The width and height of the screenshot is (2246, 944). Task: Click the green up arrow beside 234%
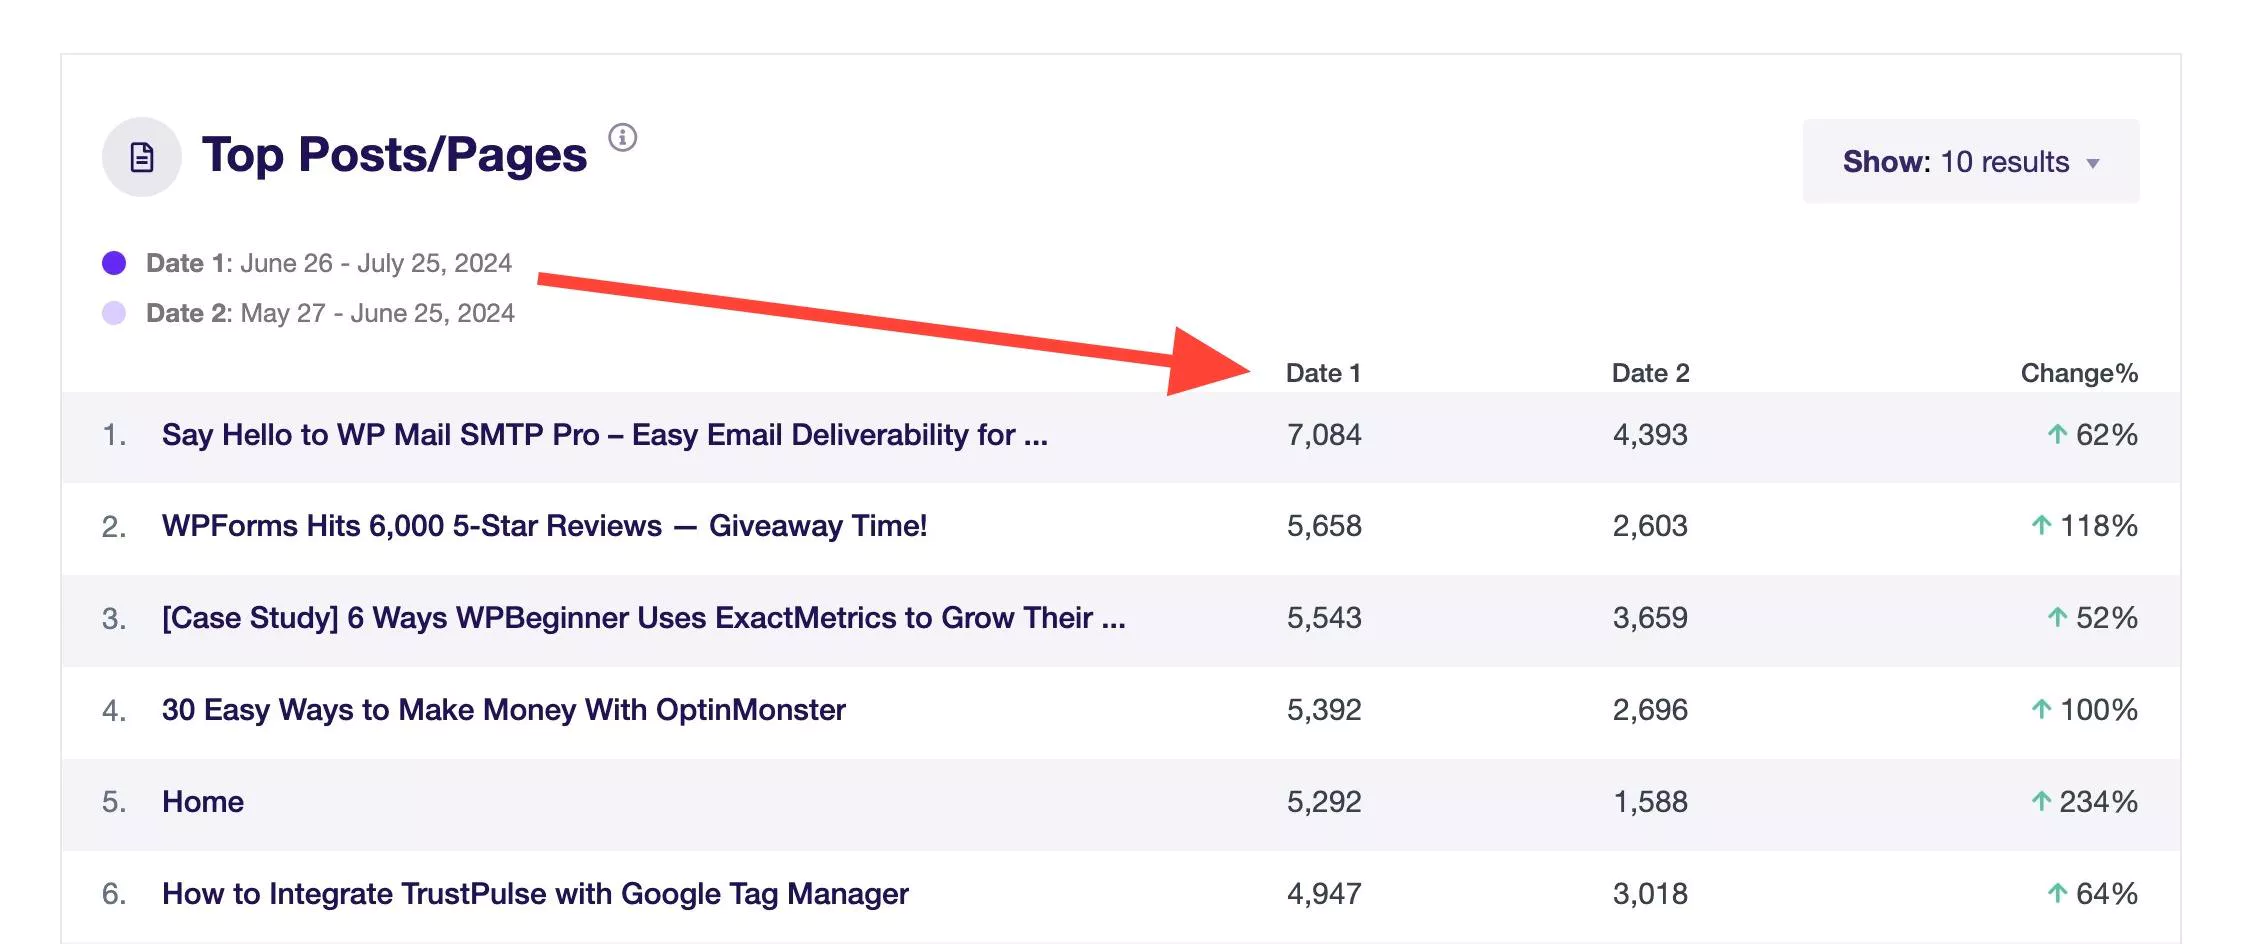(2041, 801)
